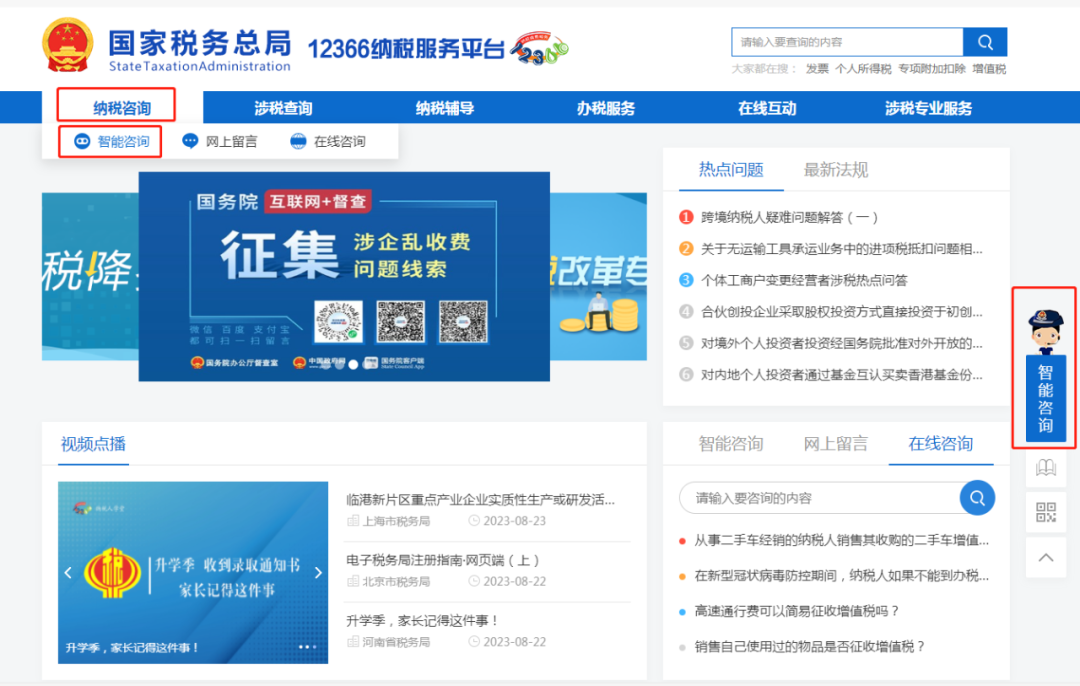Open the 对境外个人投资者 hot question
Viewport: 1080px width, 686px height.
(842, 343)
